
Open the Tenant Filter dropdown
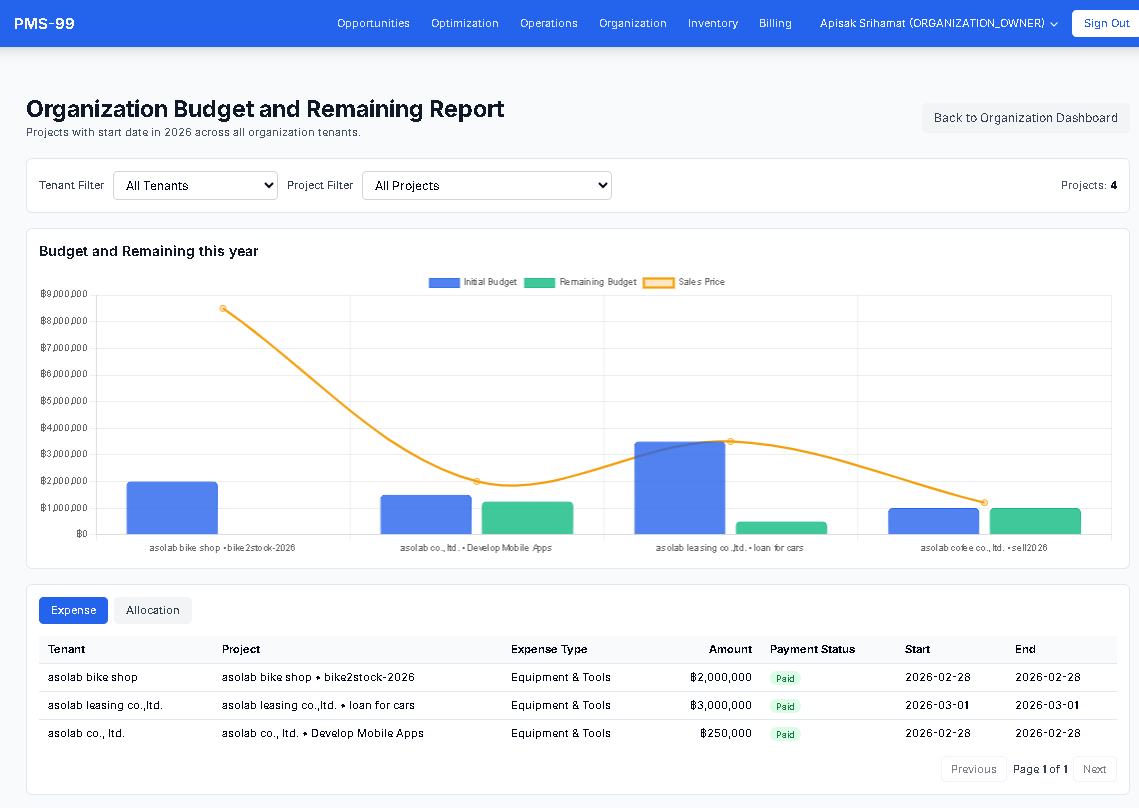195,185
